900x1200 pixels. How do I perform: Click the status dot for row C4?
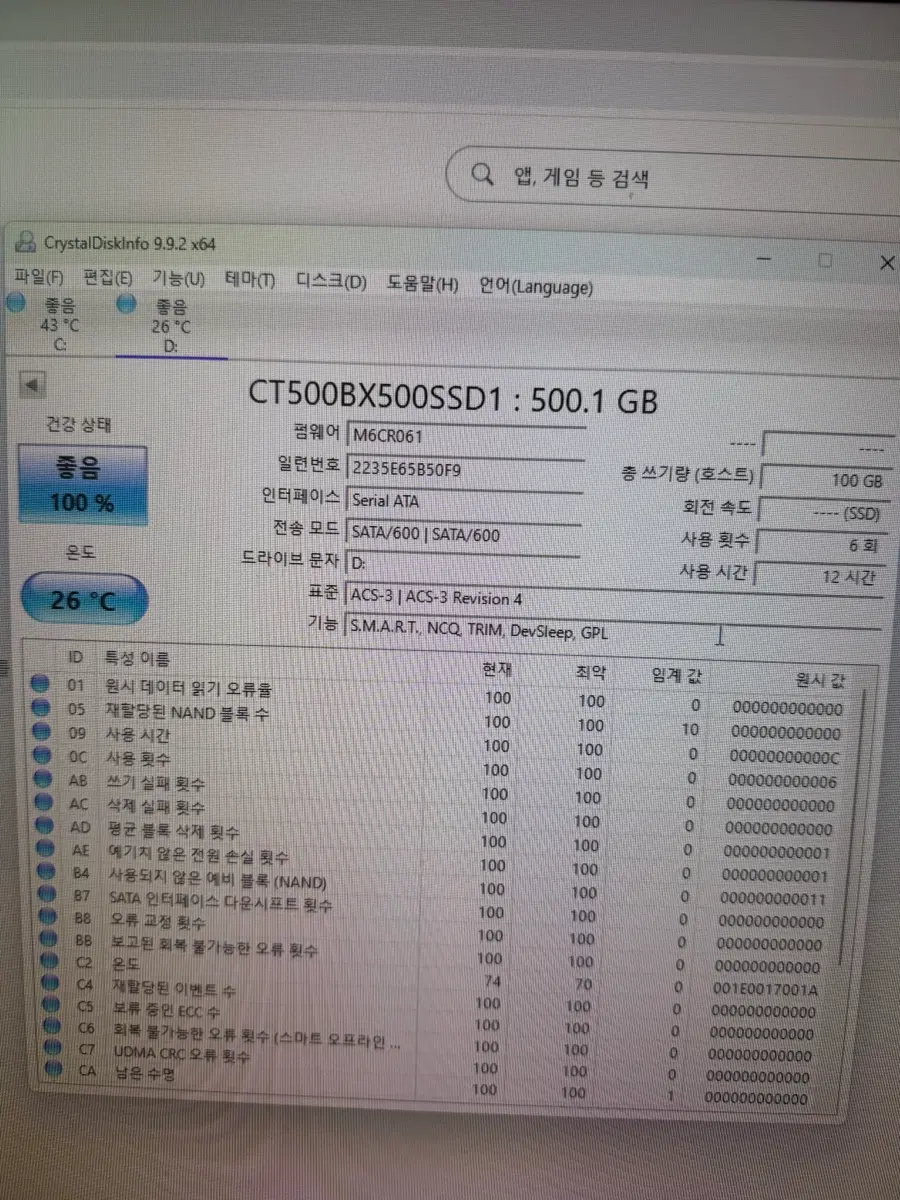(52, 985)
